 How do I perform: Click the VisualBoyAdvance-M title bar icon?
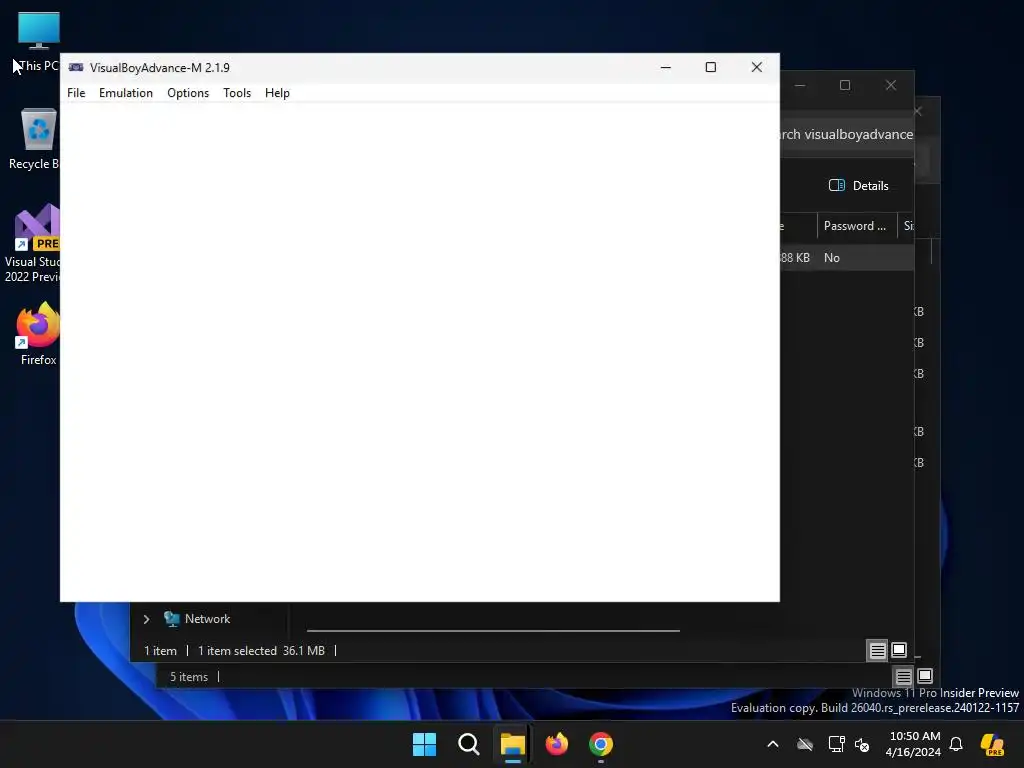[76, 67]
